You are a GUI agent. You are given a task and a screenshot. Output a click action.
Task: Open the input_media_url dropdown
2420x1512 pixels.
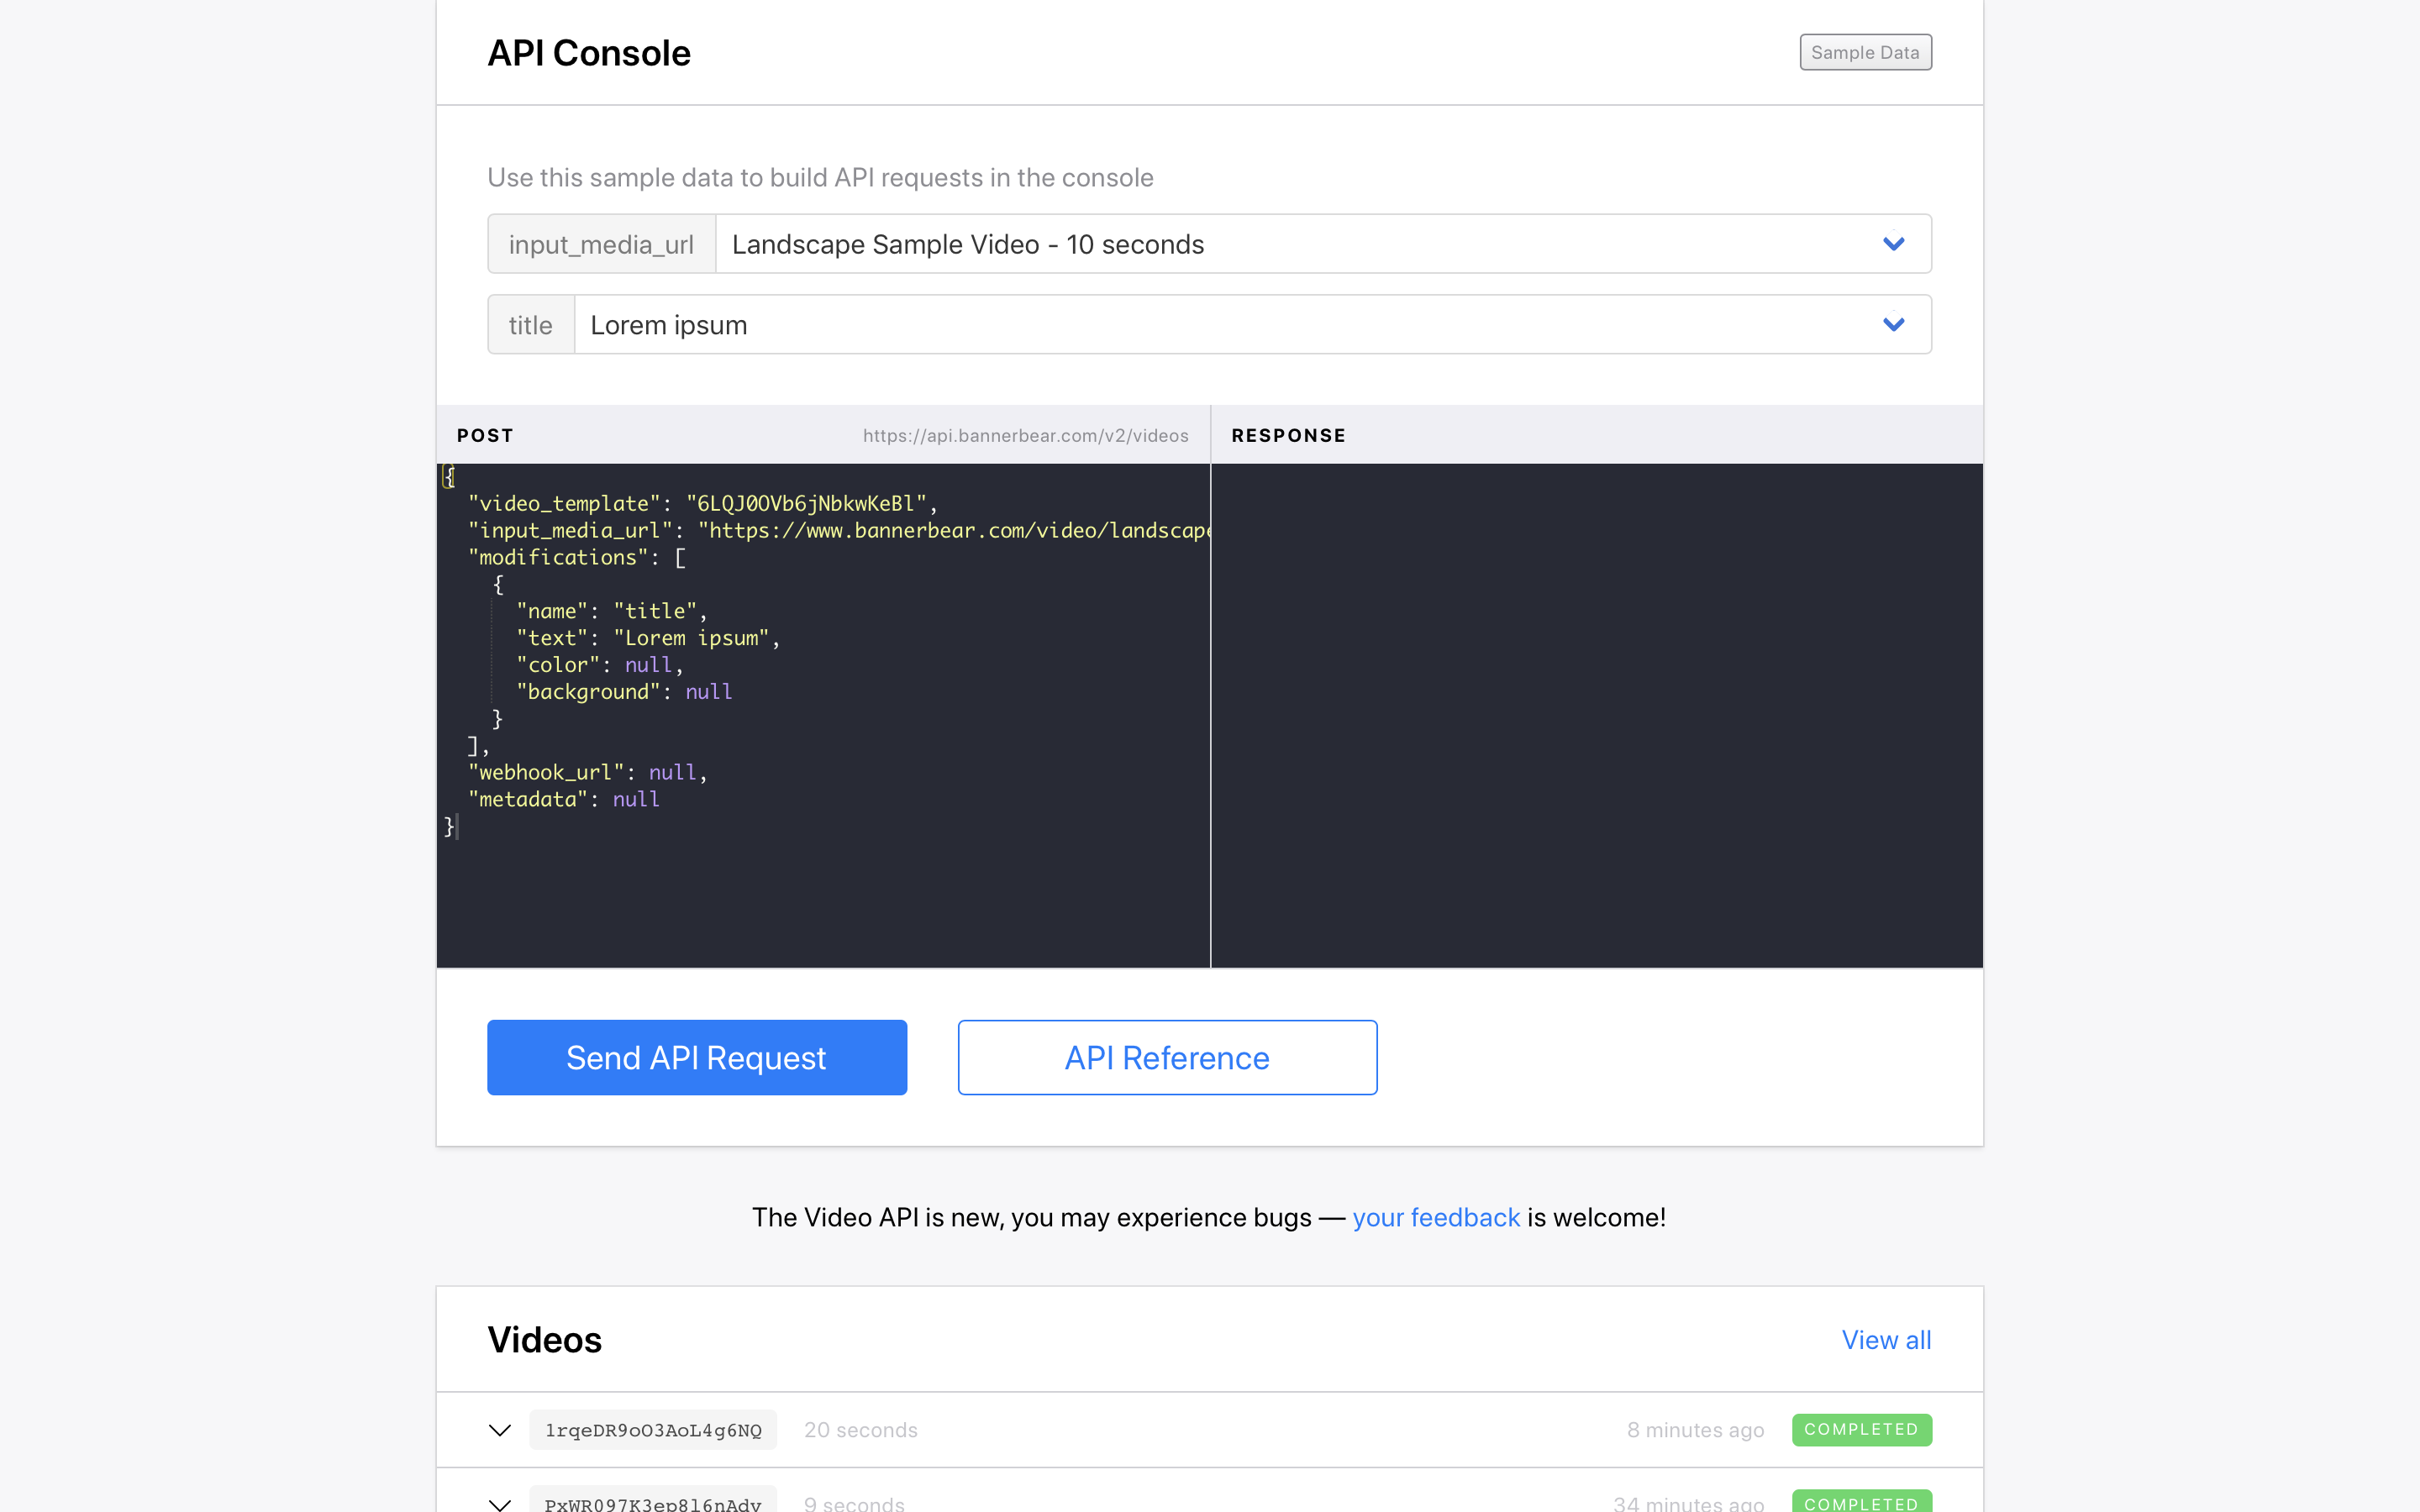click(x=1300, y=244)
